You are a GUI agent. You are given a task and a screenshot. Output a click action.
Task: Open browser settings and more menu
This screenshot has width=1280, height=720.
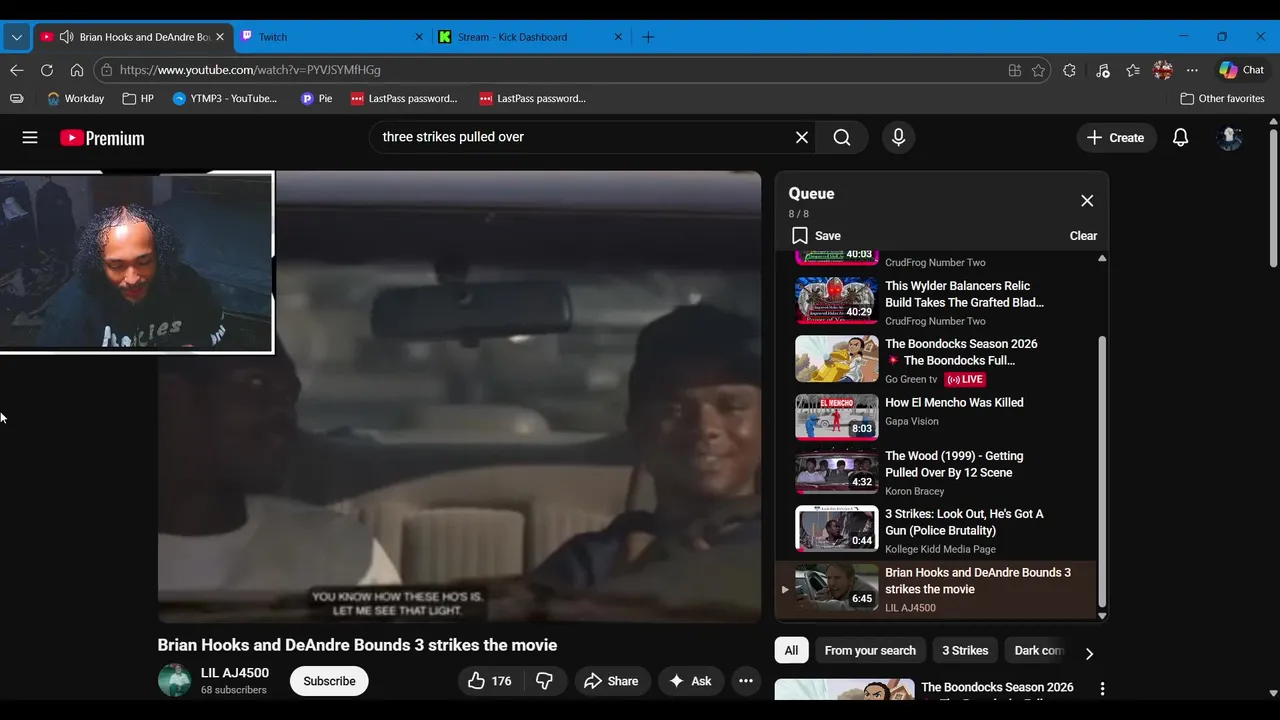click(1192, 70)
